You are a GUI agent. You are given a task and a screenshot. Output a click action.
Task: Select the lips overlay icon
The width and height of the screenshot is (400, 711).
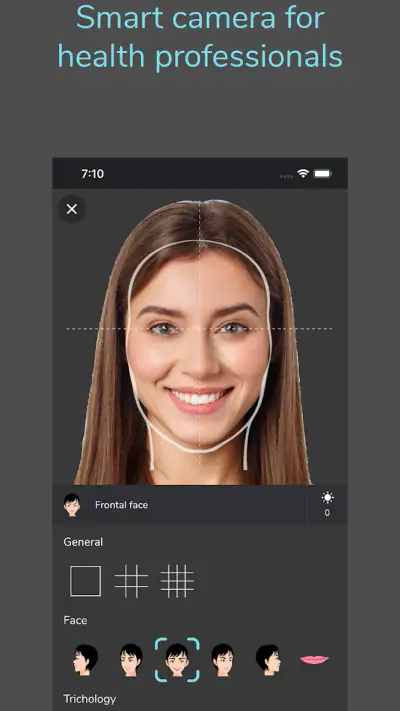click(x=314, y=660)
